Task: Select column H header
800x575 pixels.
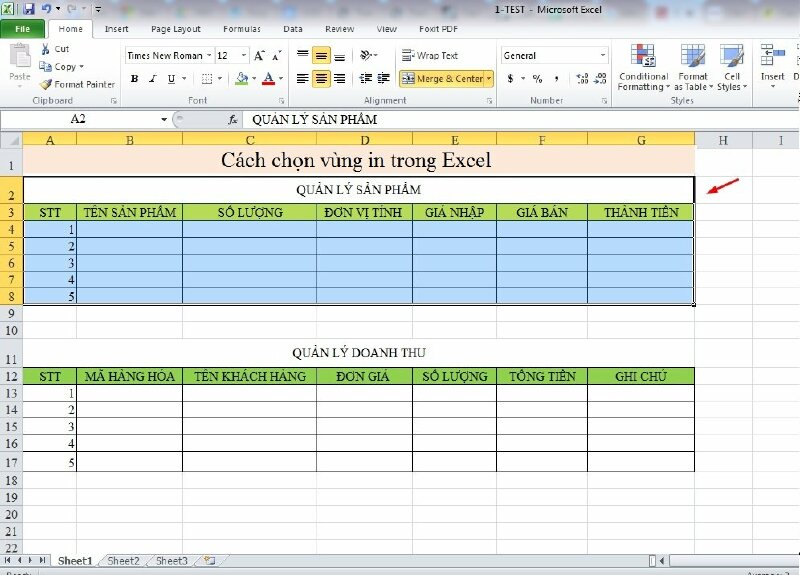Action: (723, 140)
